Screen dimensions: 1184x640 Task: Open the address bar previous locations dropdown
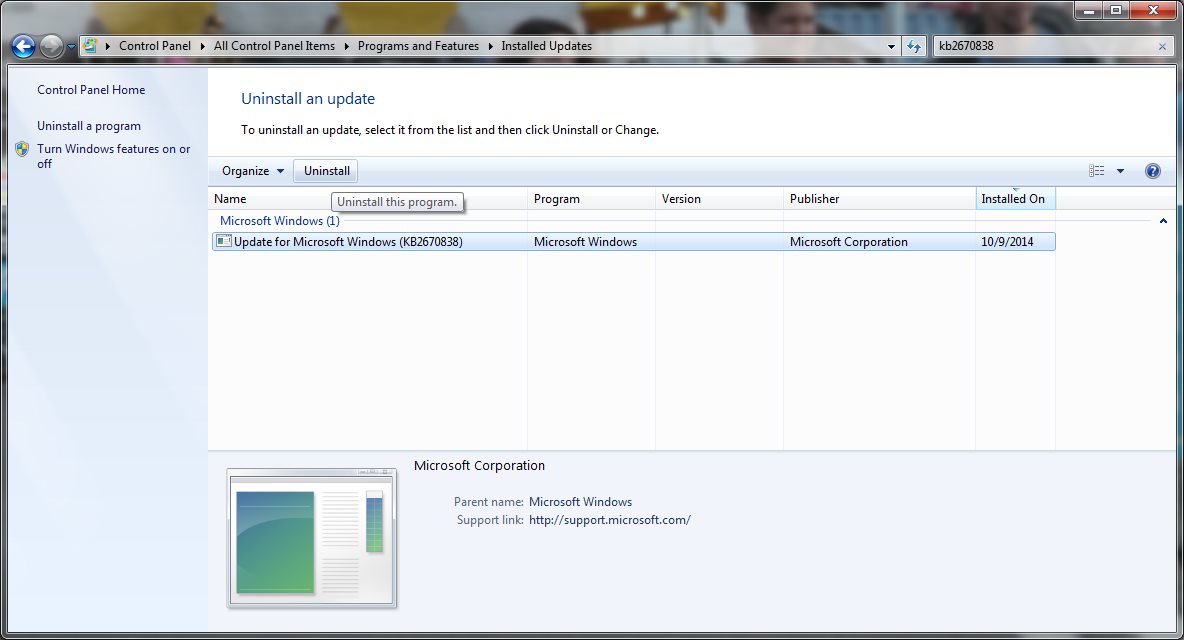[891, 47]
